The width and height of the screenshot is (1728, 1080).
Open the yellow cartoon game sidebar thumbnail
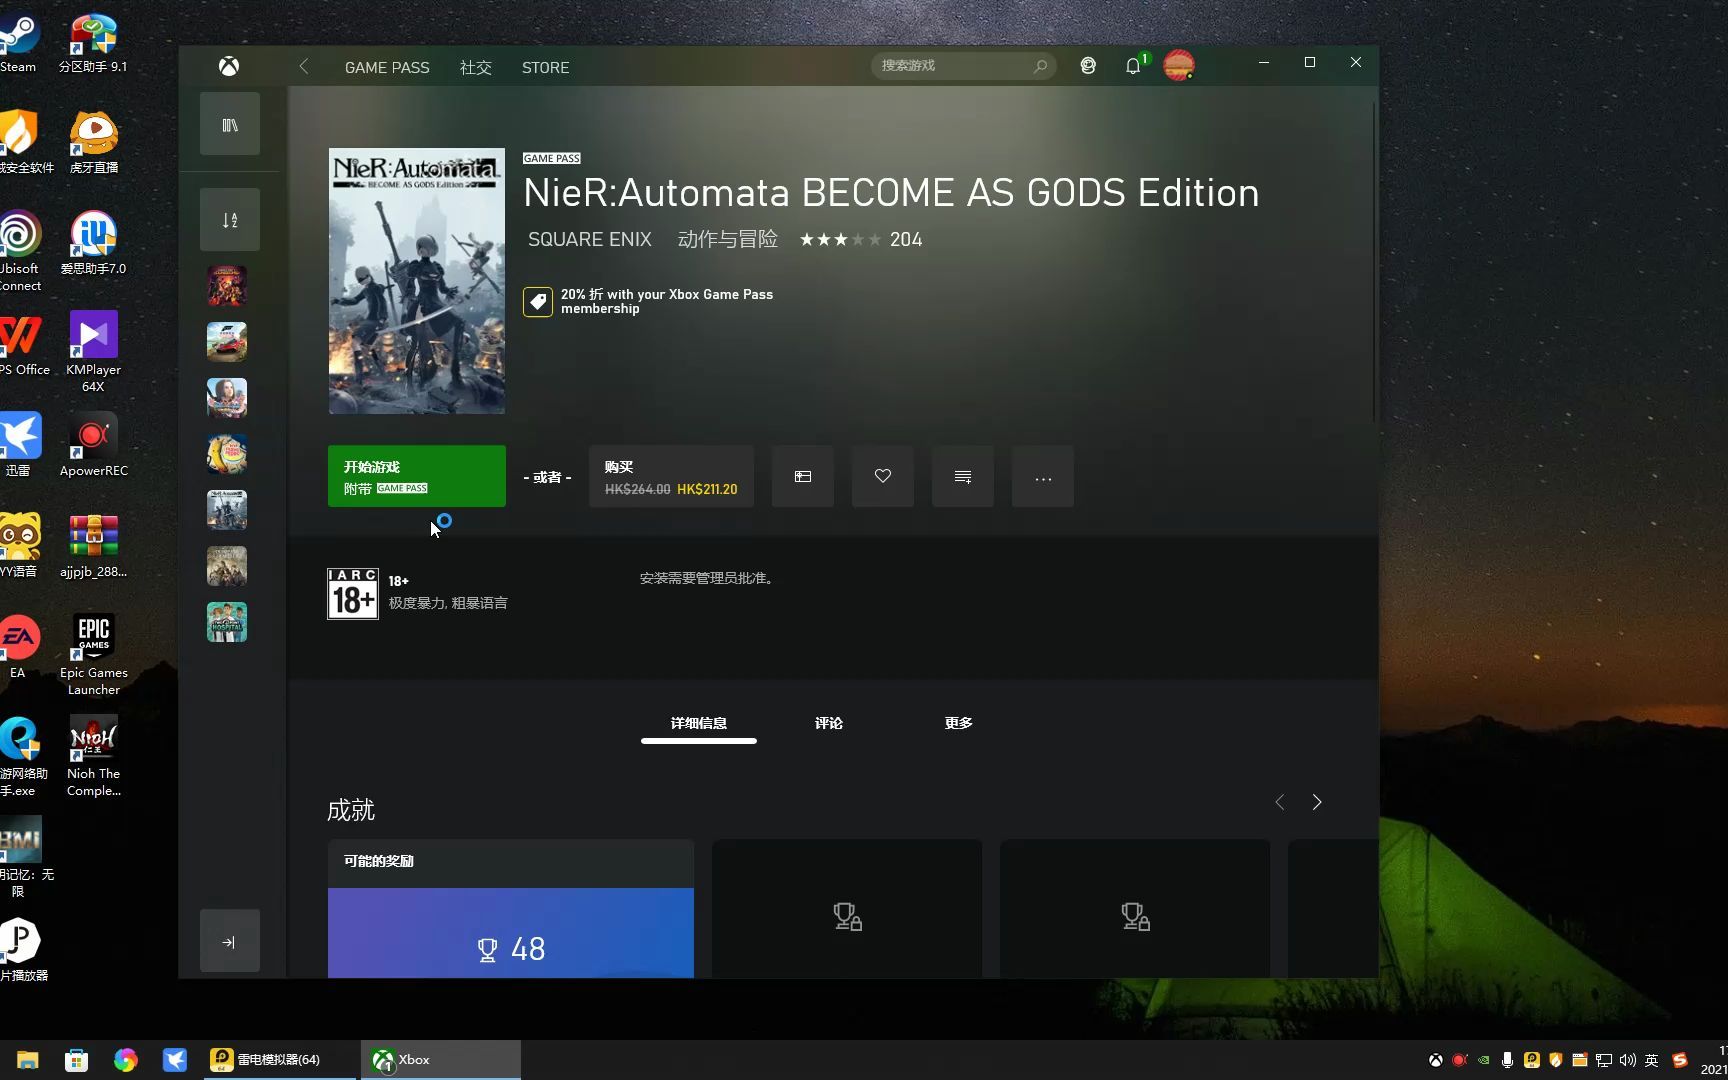click(x=227, y=454)
